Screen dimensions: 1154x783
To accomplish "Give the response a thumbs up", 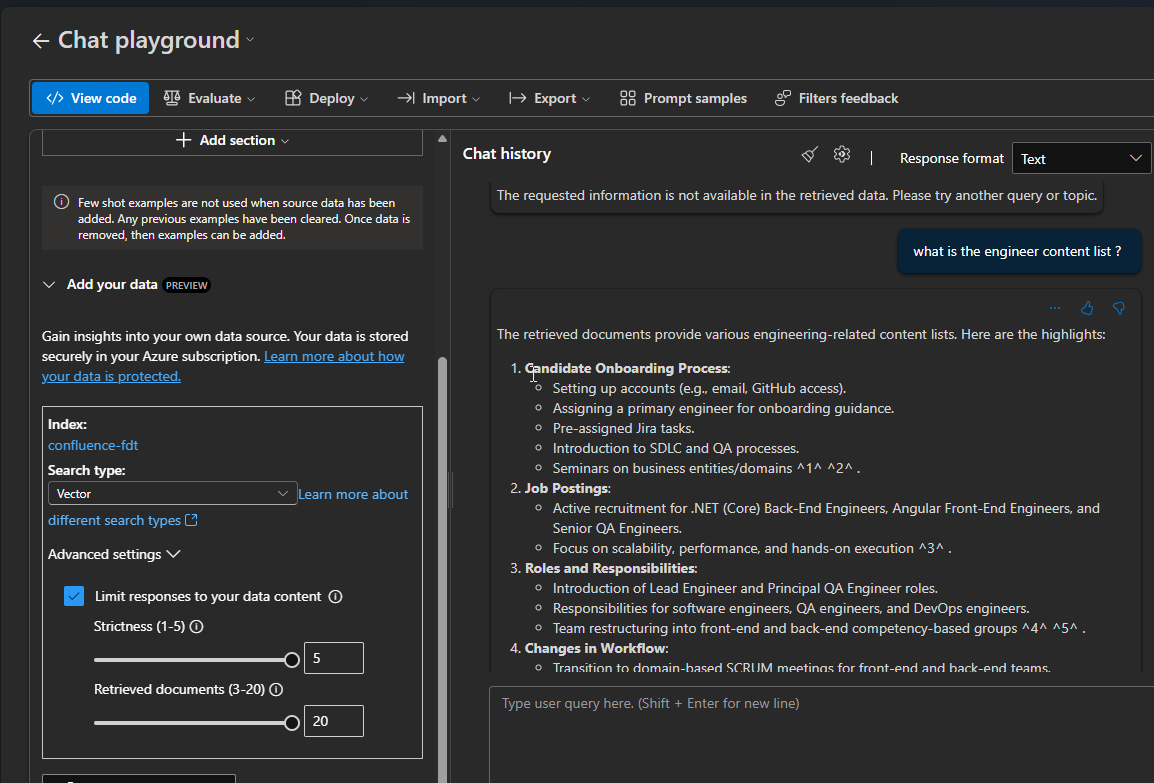I will 1087,308.
